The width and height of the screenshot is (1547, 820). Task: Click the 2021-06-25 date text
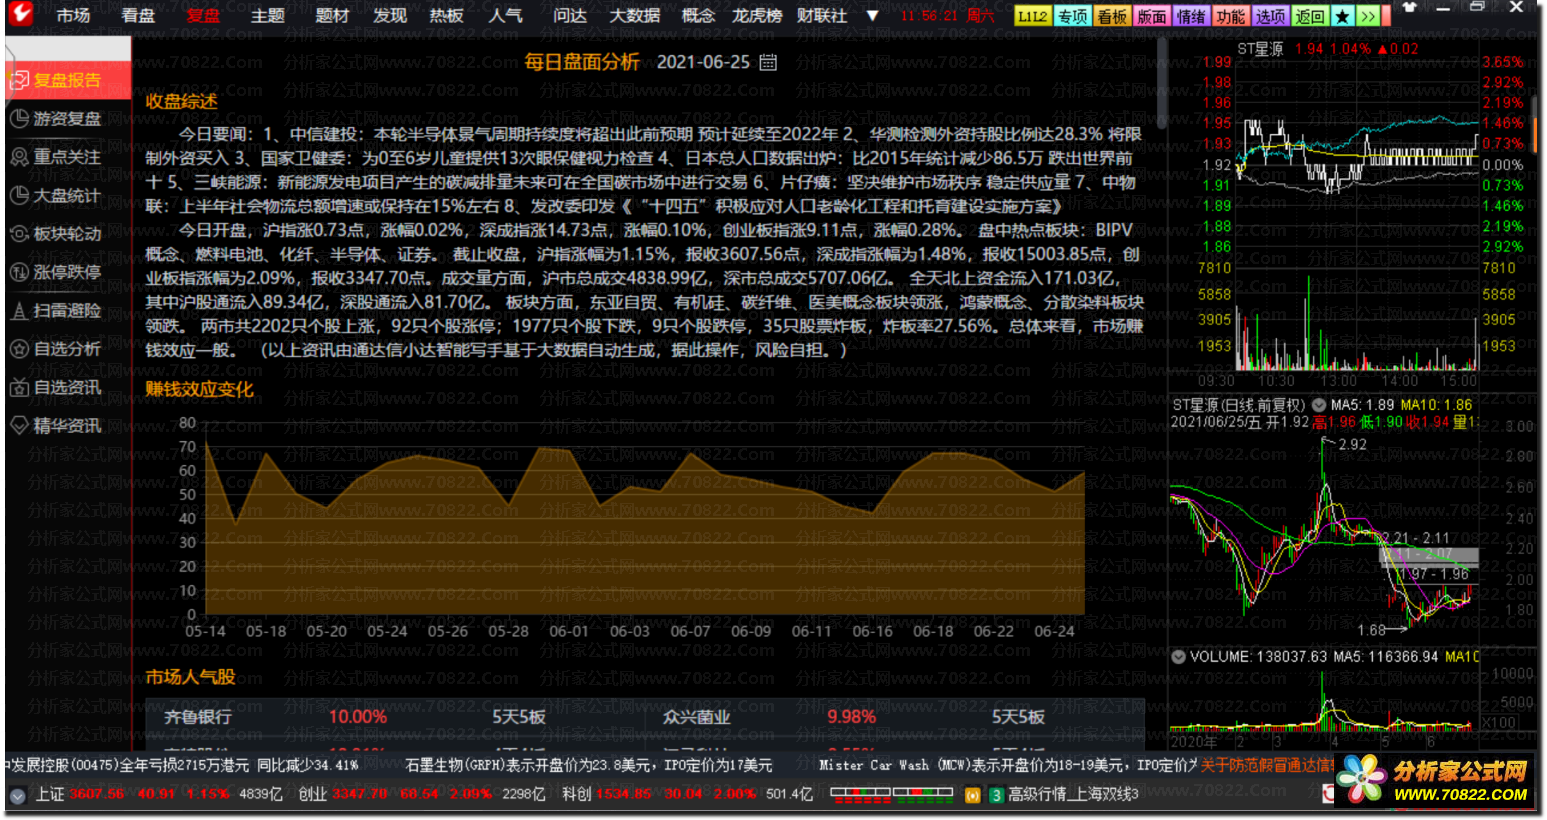pos(703,62)
